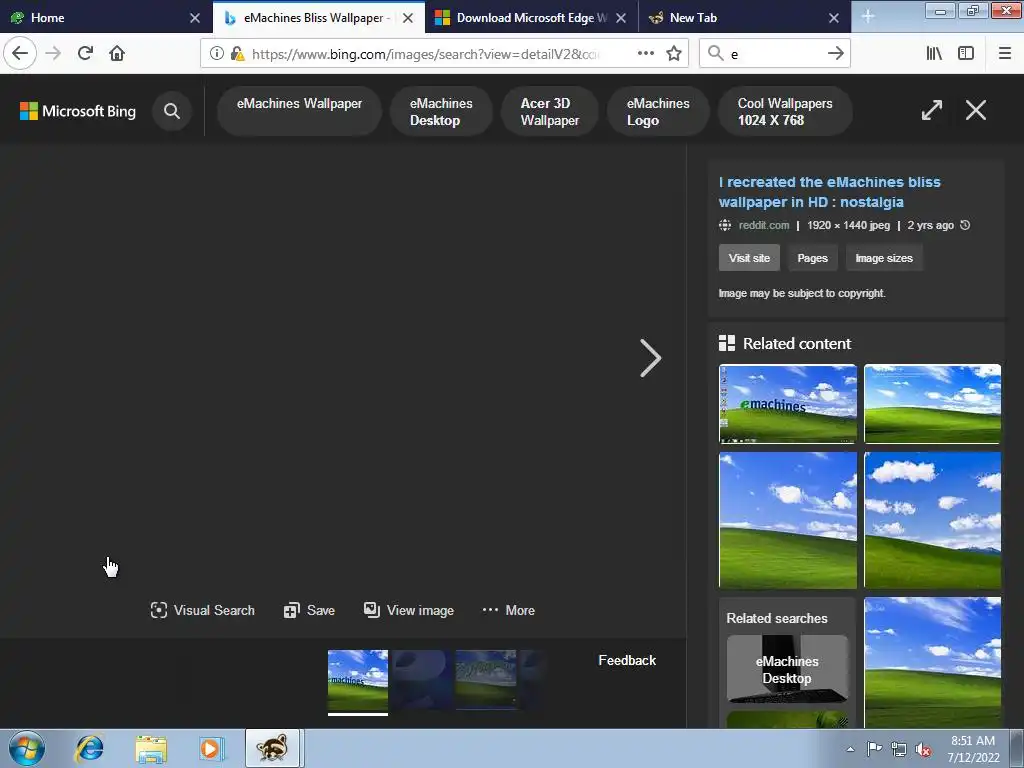Click the raccoon browser taskbar icon
Viewport: 1024px width, 768px height.
pos(272,748)
